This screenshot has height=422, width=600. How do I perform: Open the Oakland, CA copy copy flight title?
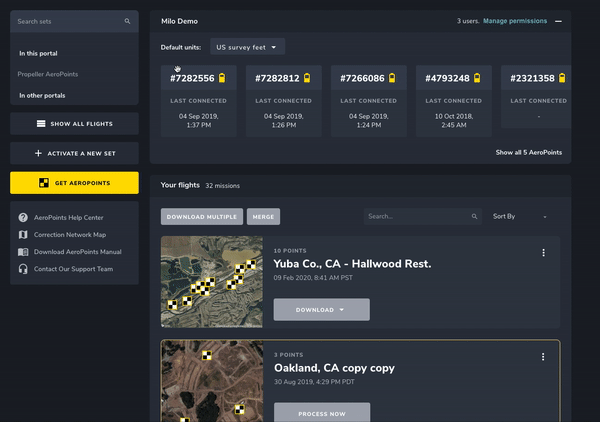click(x=334, y=368)
